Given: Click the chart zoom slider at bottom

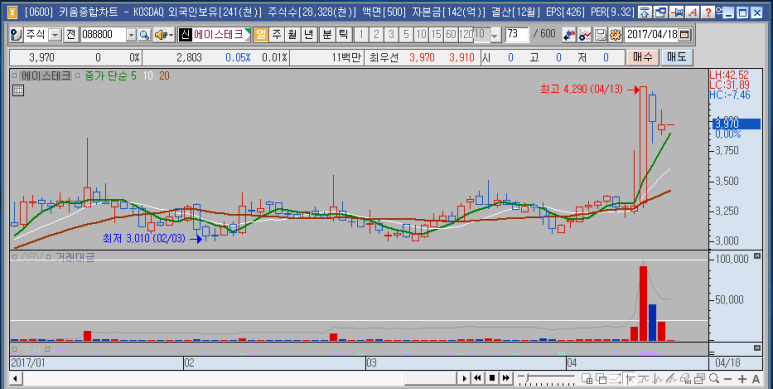Looking at the screenshot, I should click(x=547, y=378).
